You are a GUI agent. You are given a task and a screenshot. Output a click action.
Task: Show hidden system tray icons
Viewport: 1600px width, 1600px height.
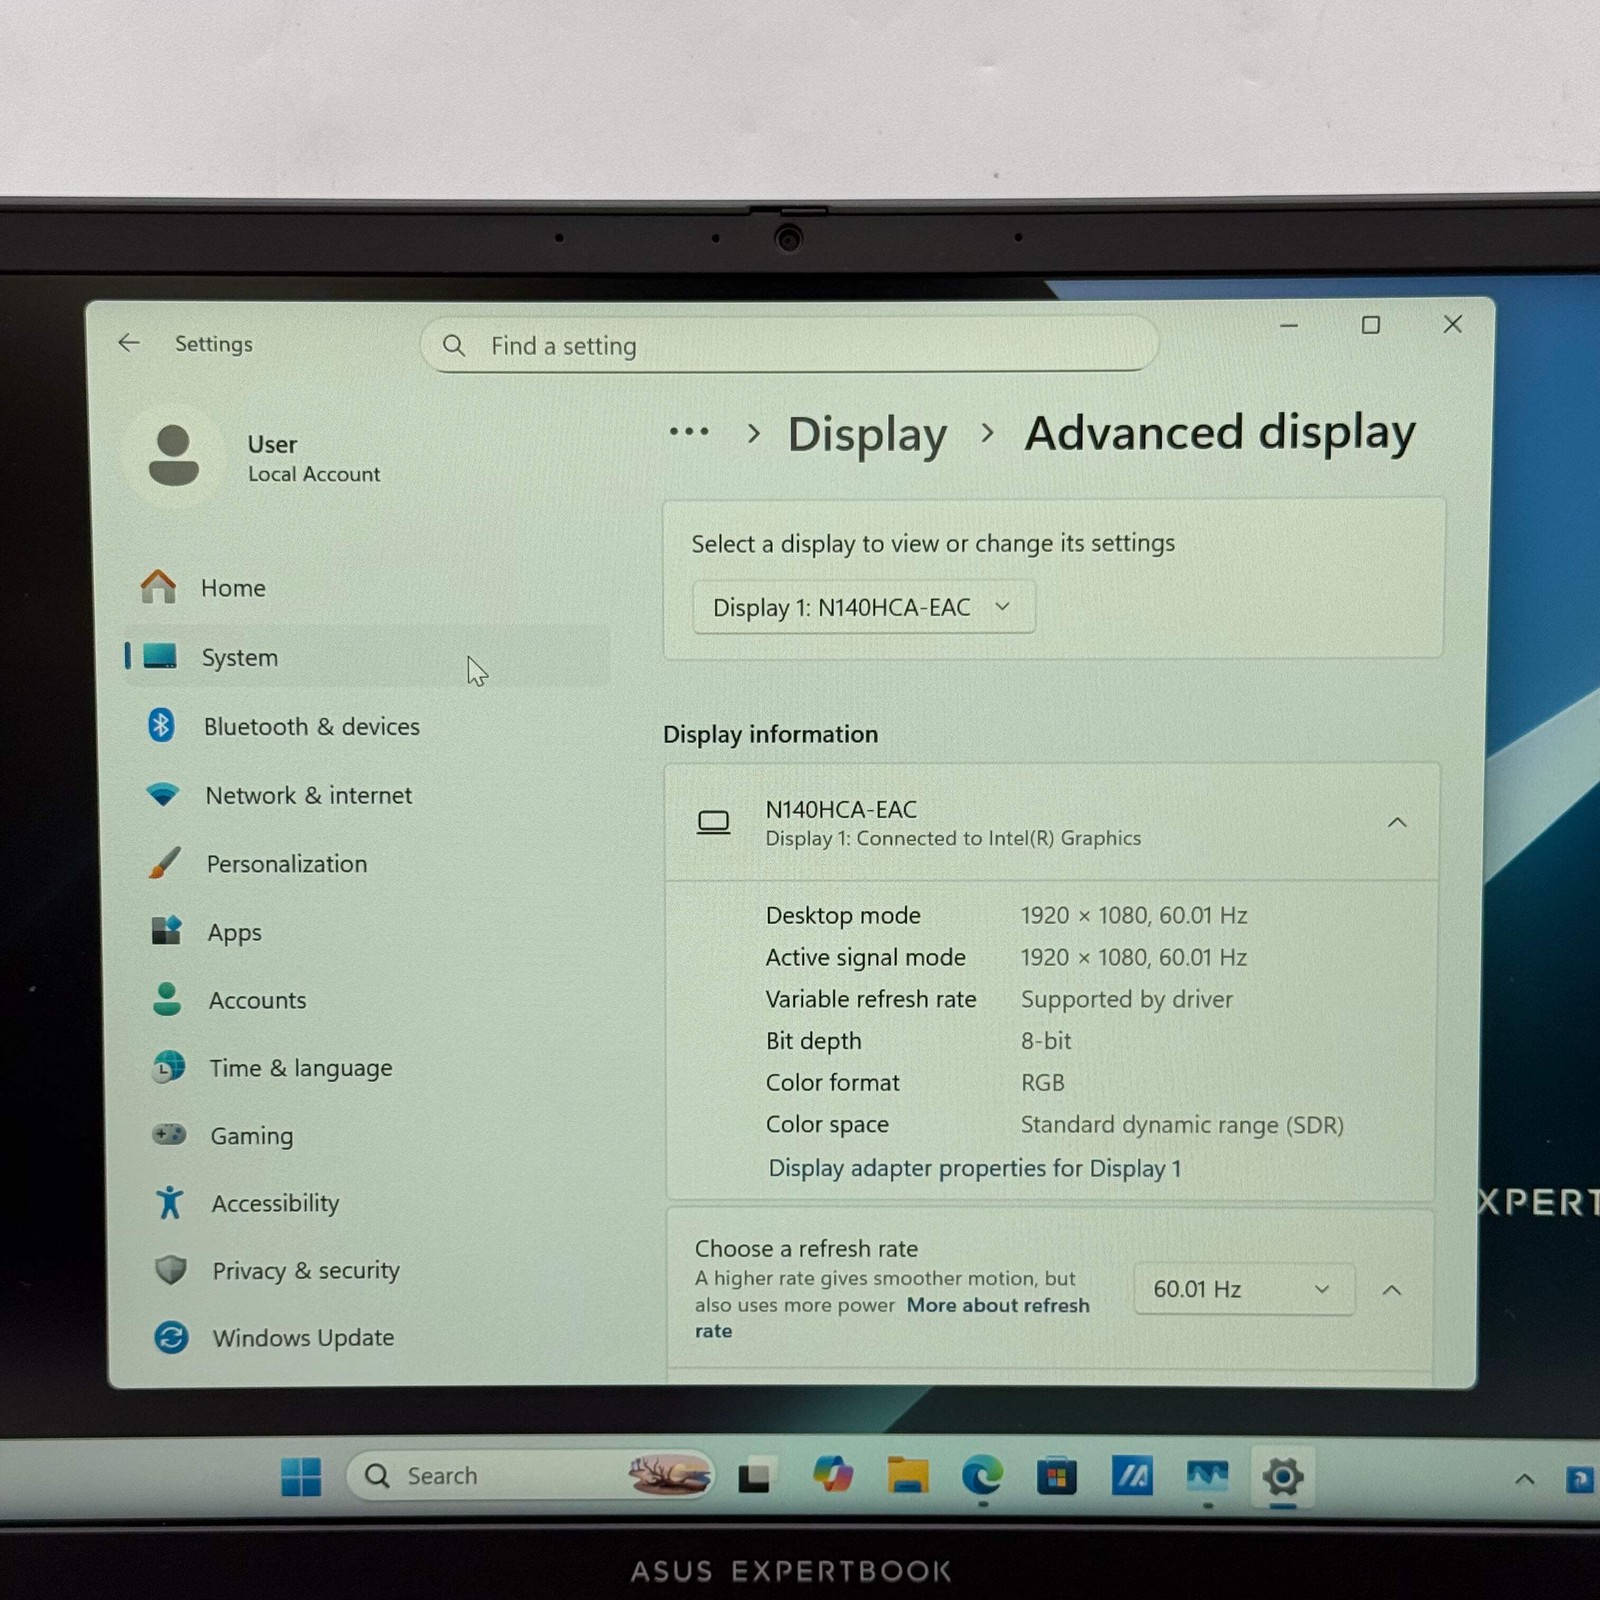click(1524, 1479)
